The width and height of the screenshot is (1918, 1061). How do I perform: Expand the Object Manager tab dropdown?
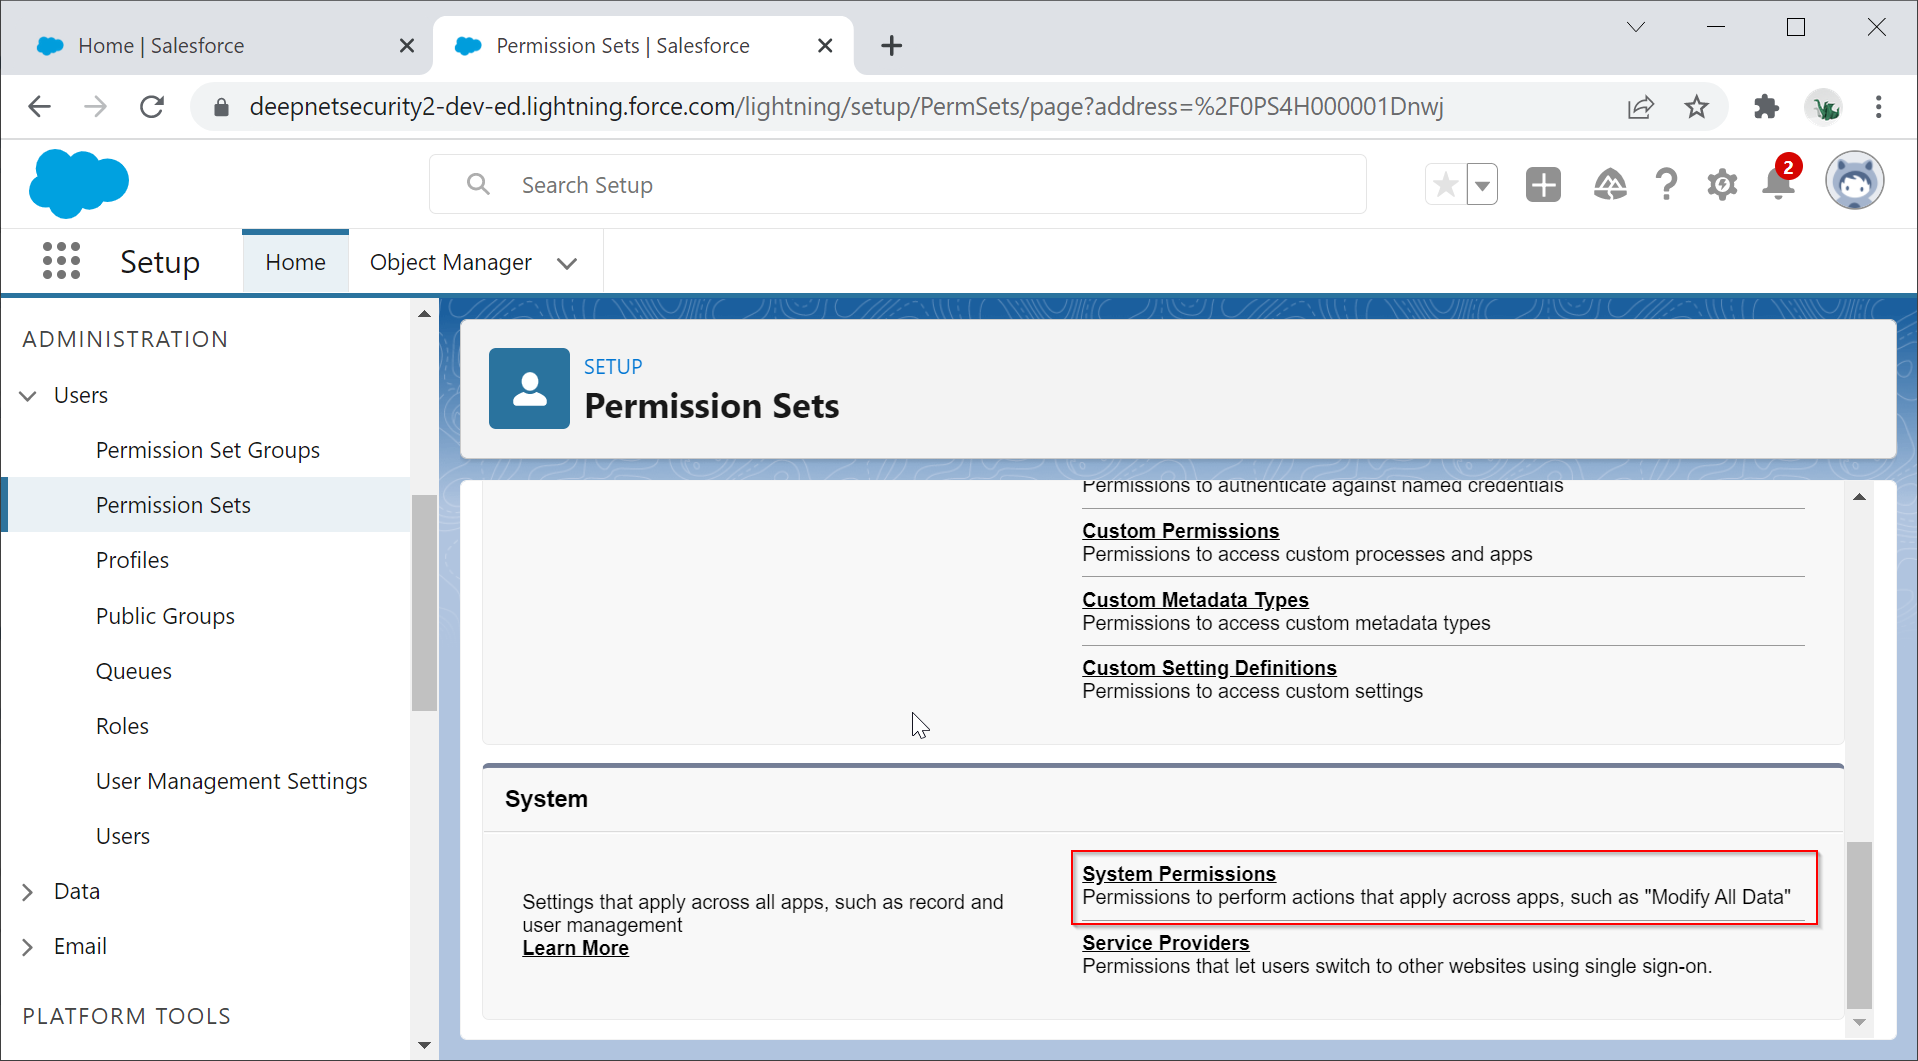(x=567, y=263)
